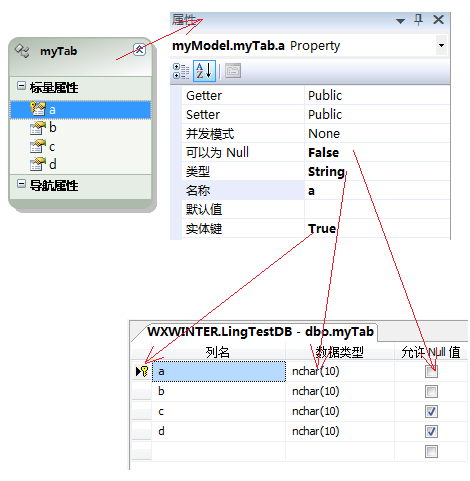
Task: Collapse the 标量属性 section
Action: click(x=21, y=86)
